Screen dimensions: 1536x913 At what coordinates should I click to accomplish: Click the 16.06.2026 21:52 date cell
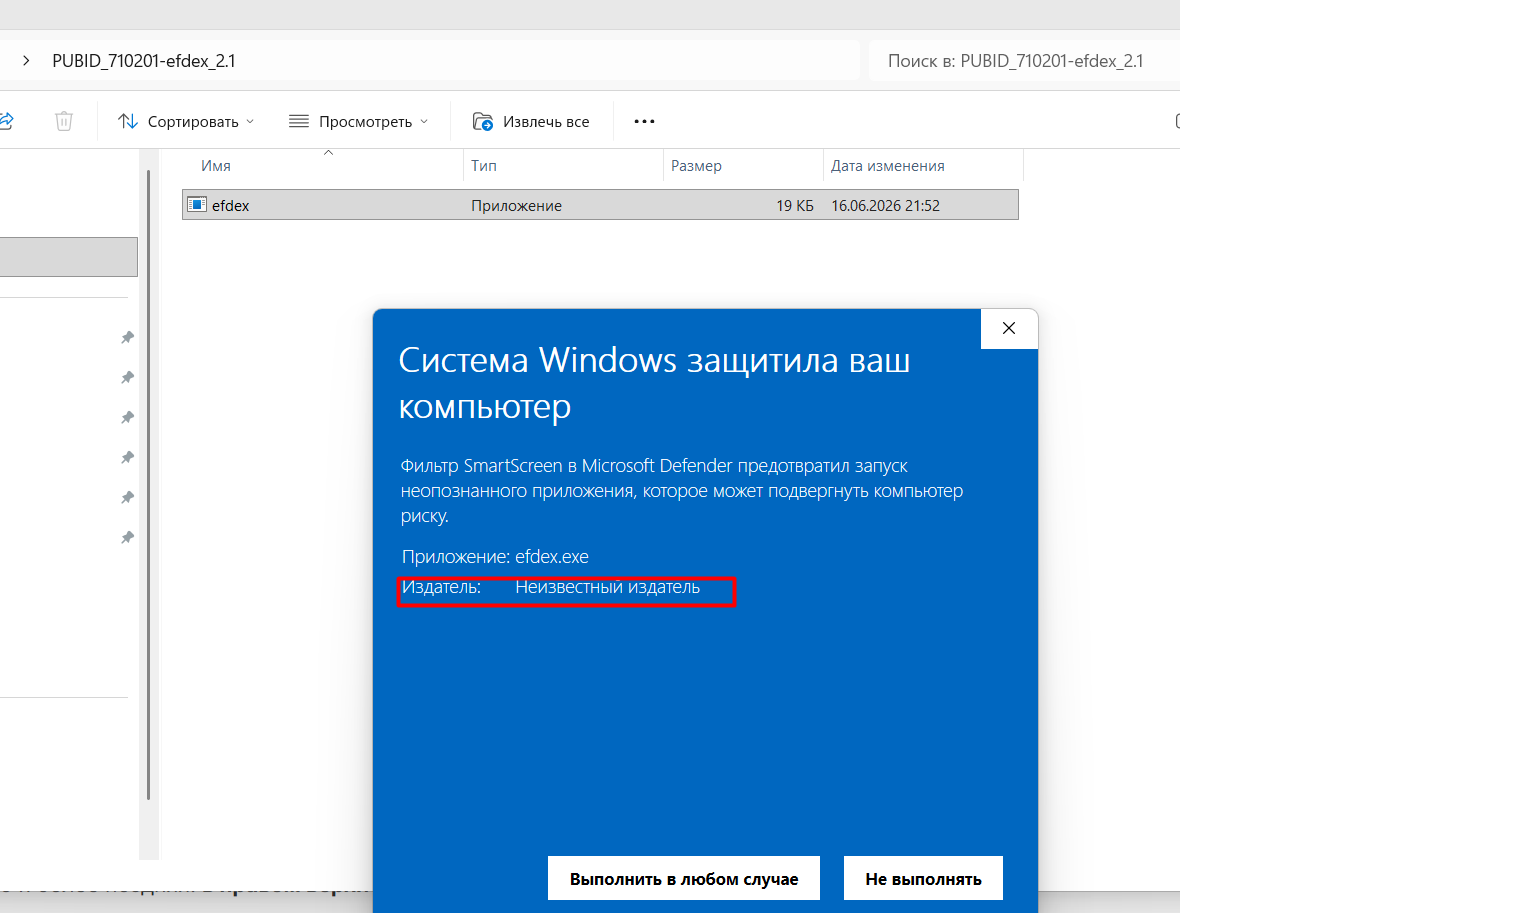click(886, 206)
